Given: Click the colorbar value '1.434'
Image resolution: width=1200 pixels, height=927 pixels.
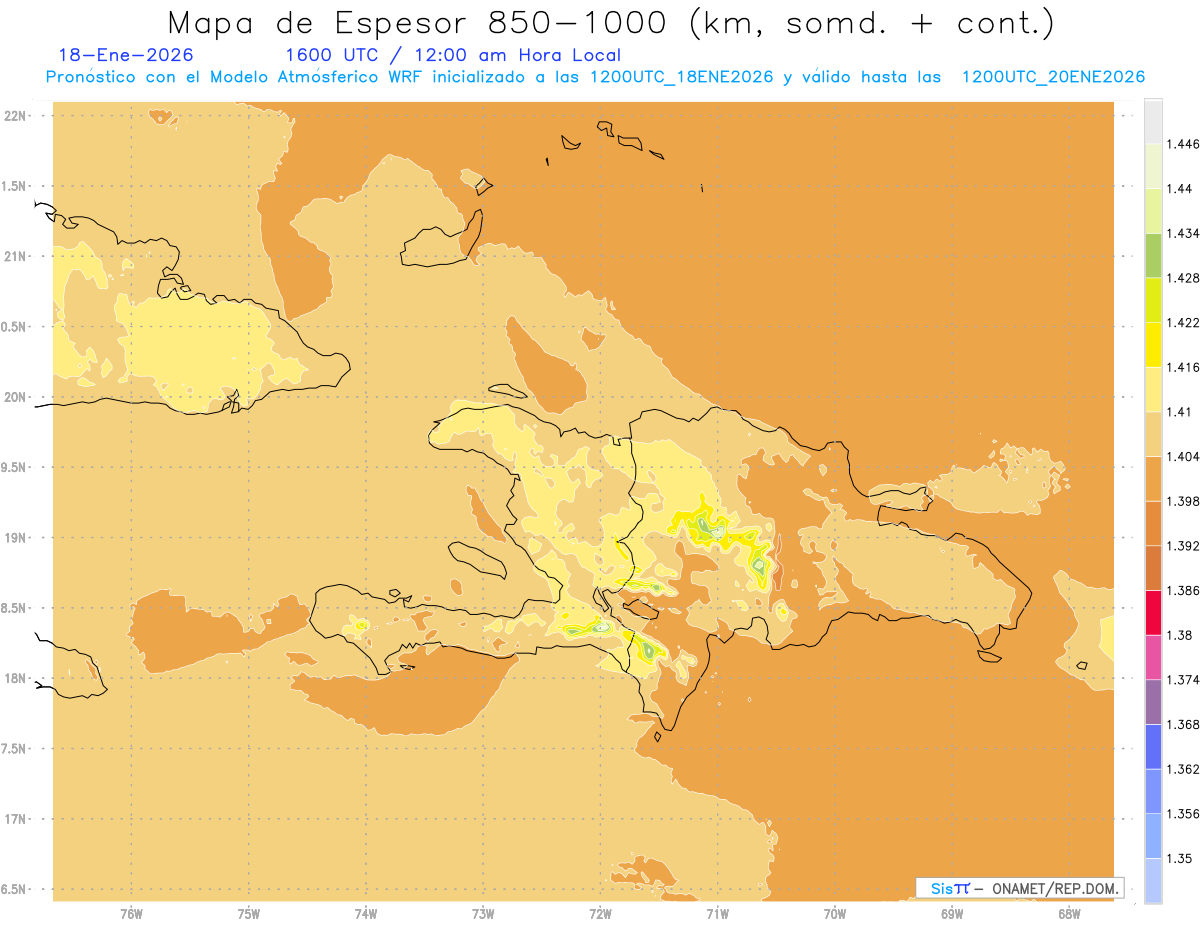Looking at the screenshot, I should tap(1183, 233).
